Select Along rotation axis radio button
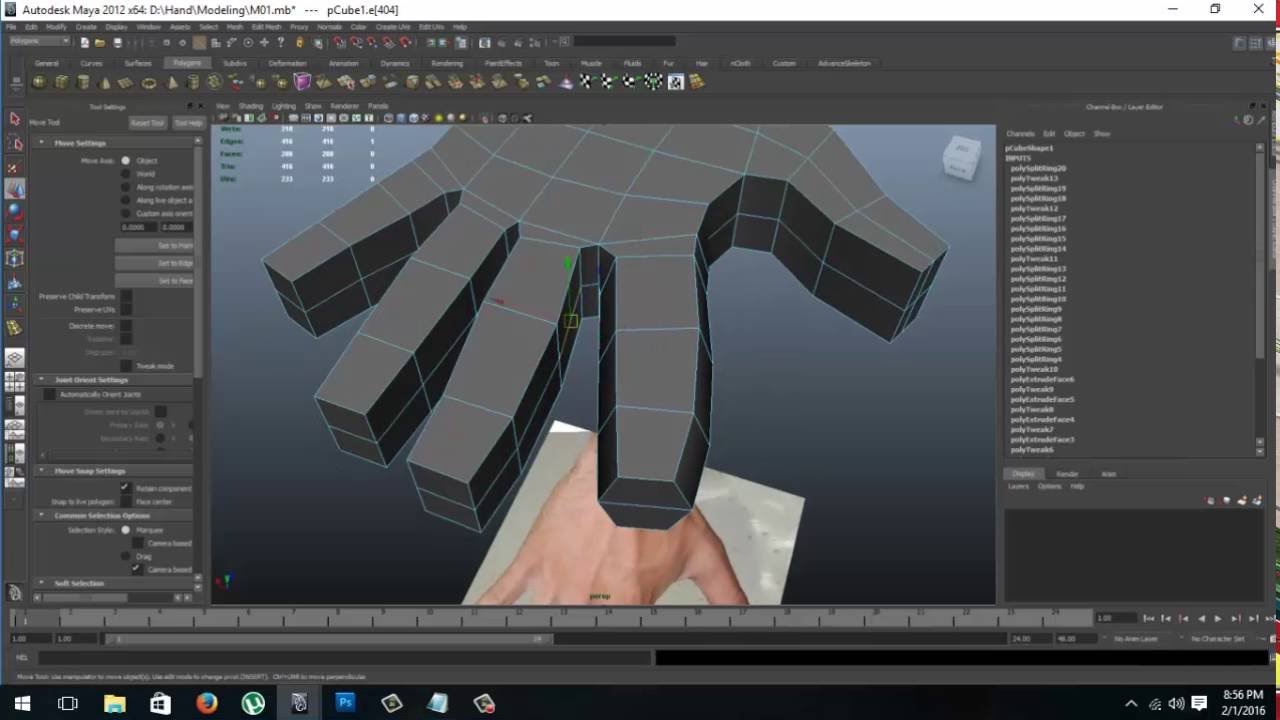1280x720 pixels. [x=126, y=187]
